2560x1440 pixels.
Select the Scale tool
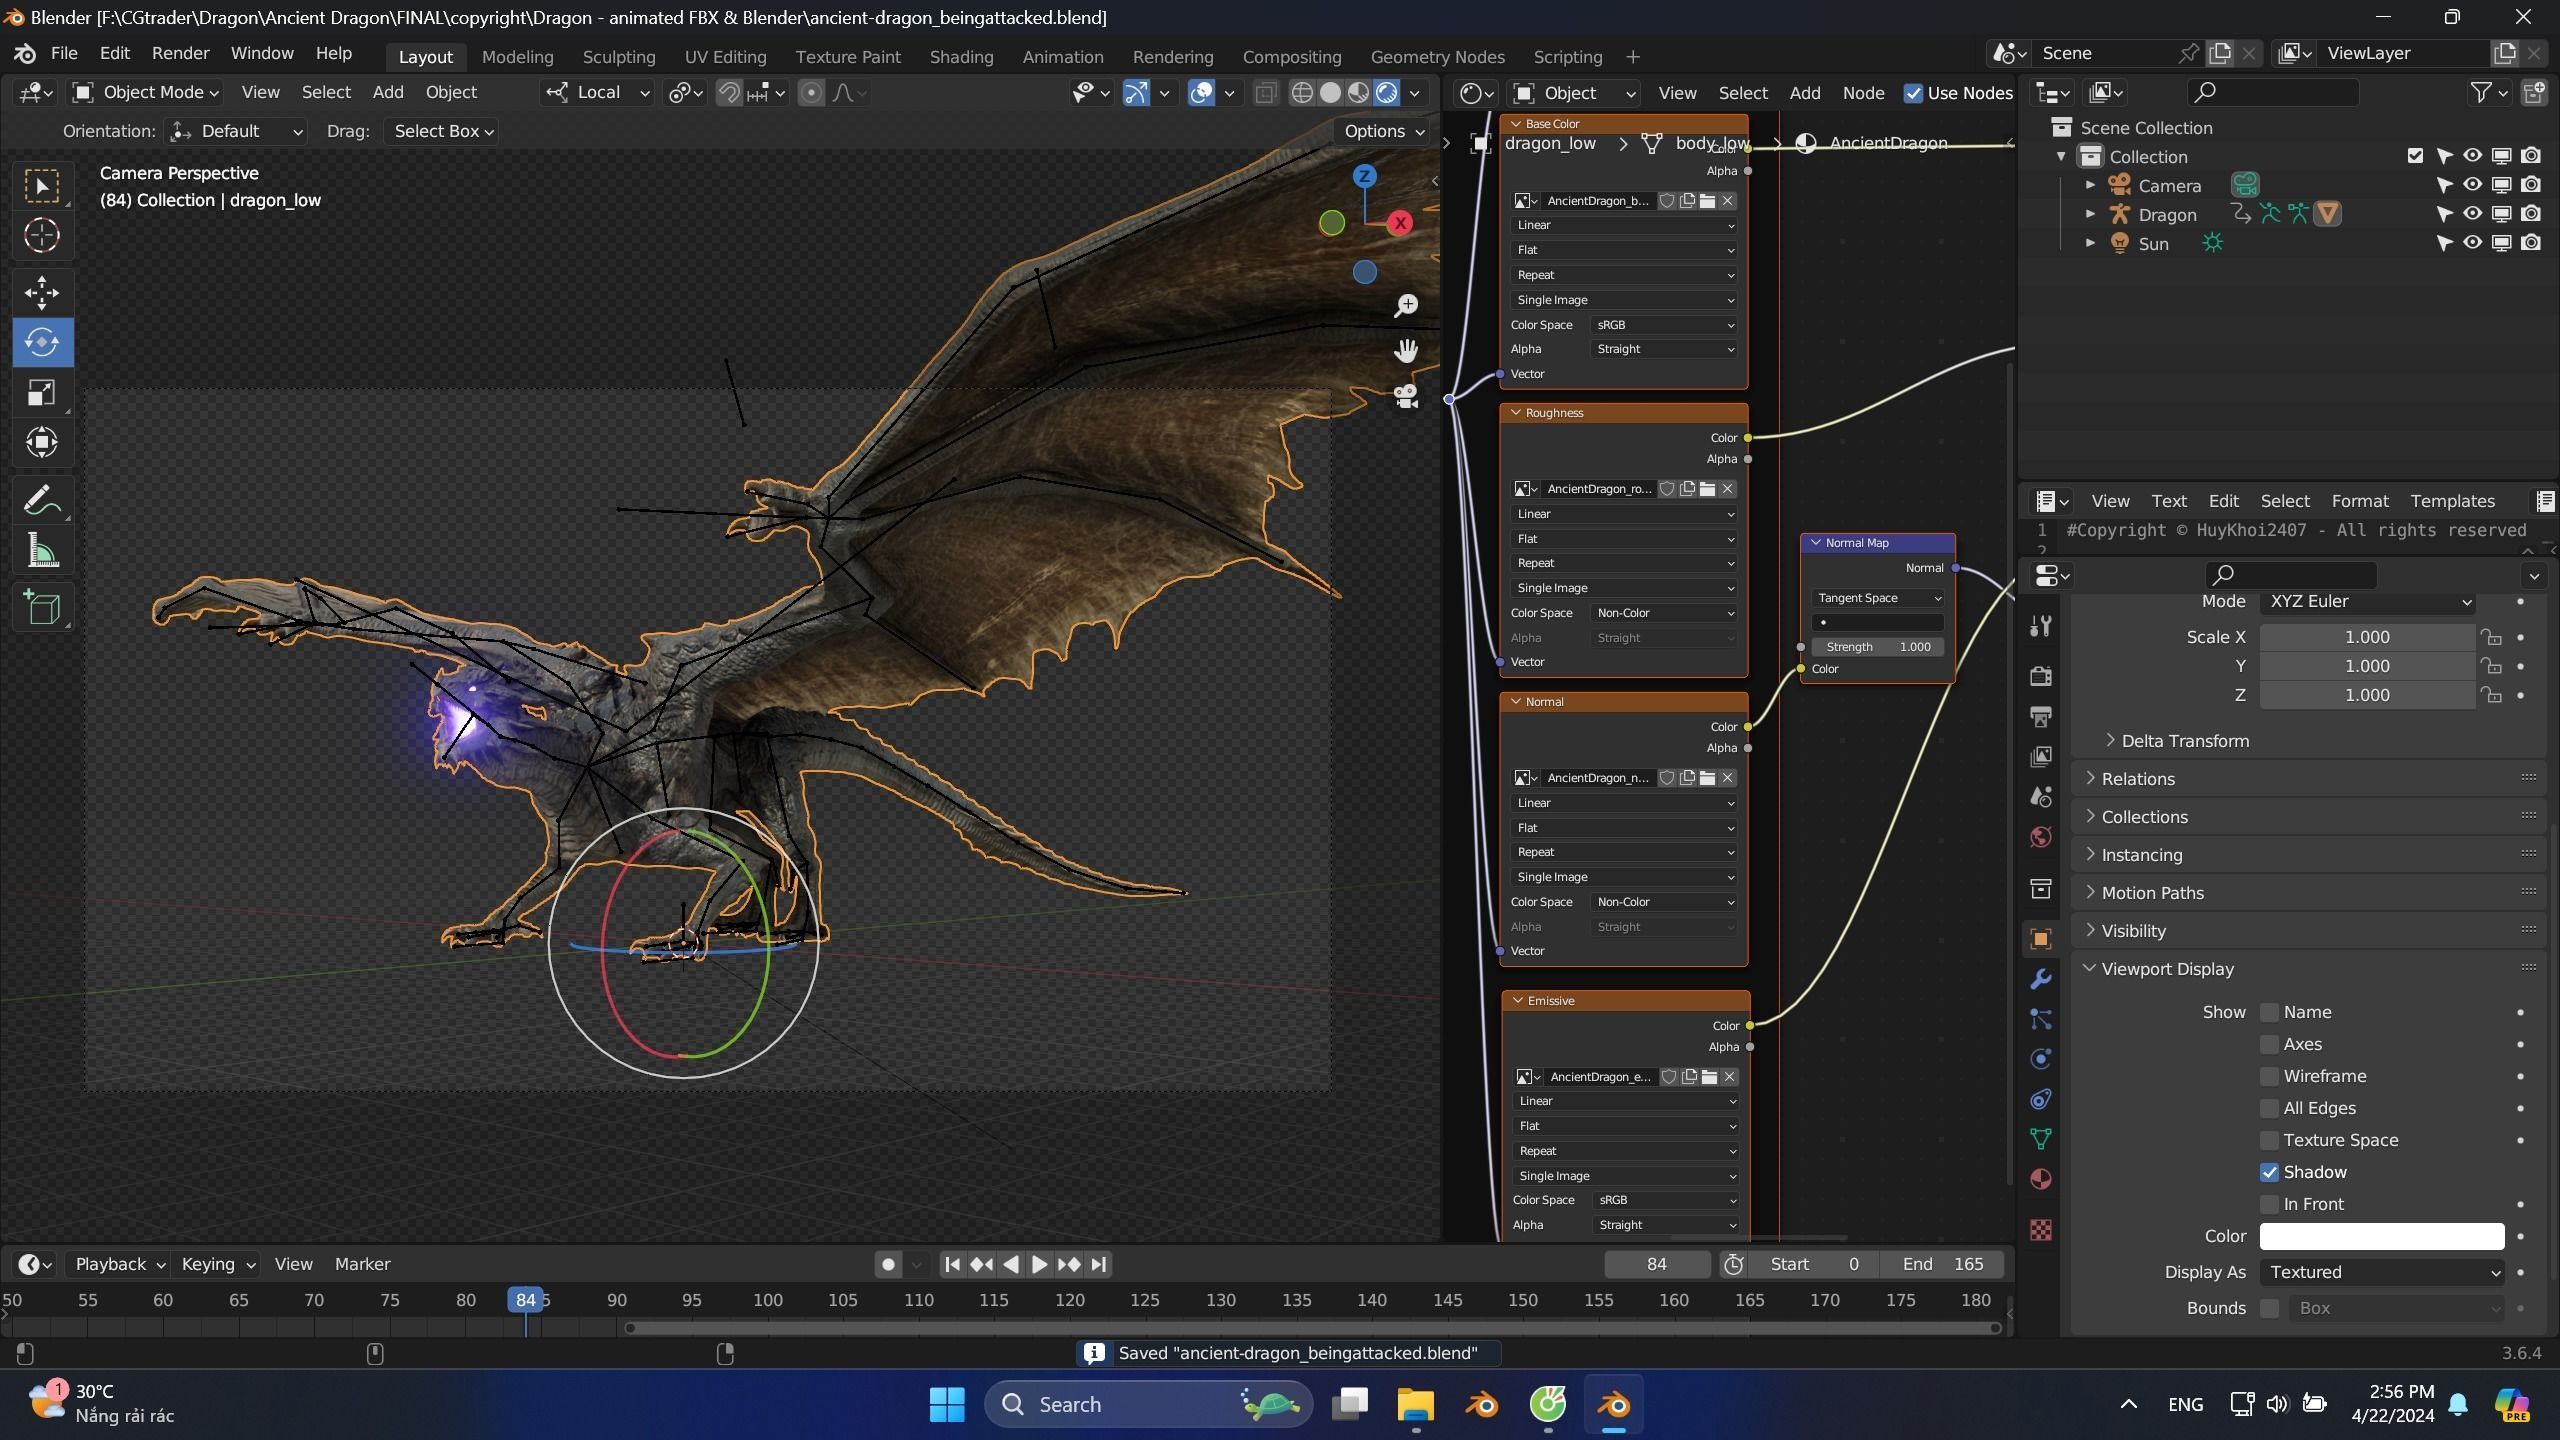click(42, 392)
